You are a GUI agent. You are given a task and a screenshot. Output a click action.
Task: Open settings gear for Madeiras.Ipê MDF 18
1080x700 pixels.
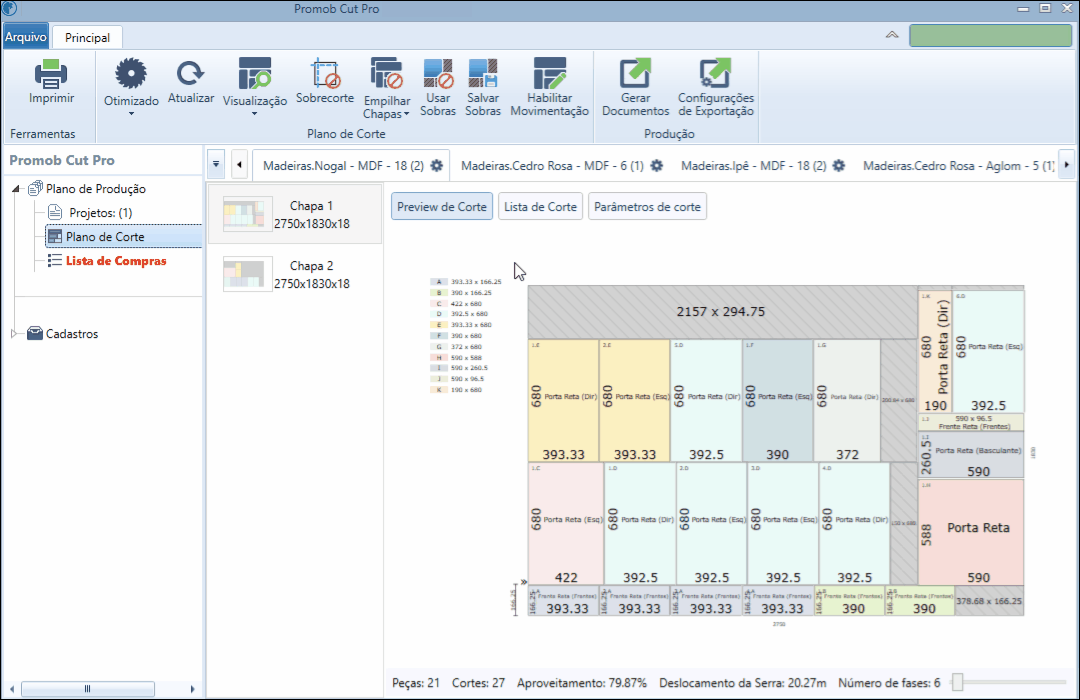(838, 165)
